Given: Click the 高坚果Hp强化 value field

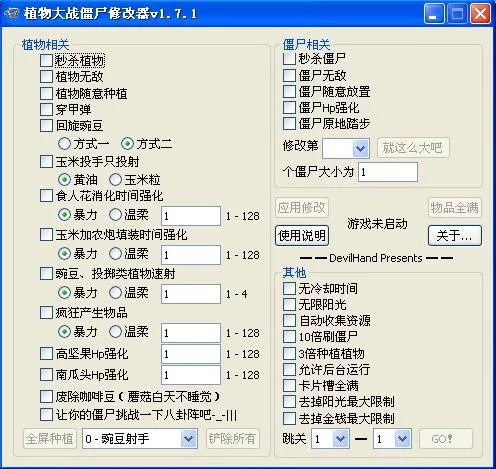Looking at the screenshot, I should 191,354.
